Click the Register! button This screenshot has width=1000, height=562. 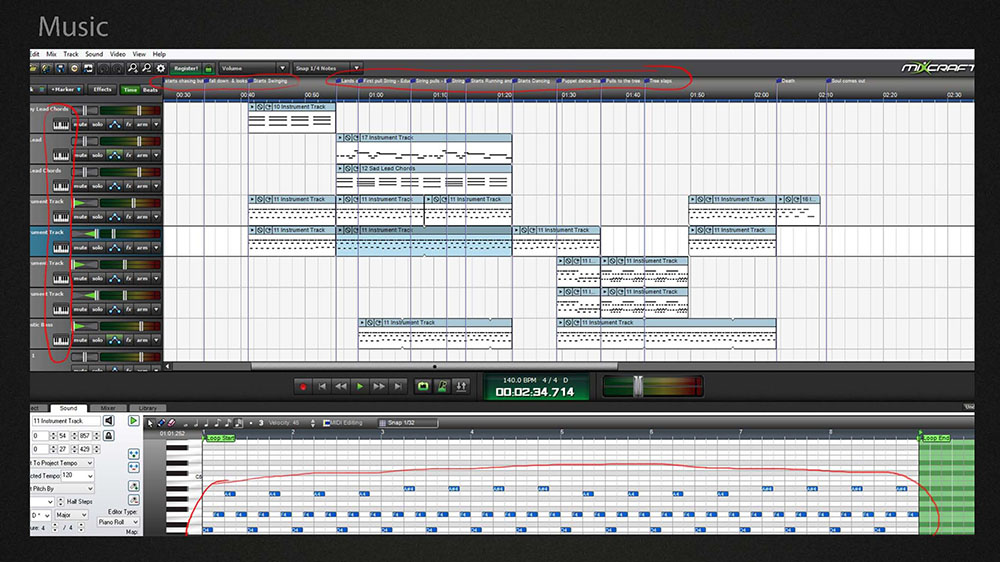(186, 68)
